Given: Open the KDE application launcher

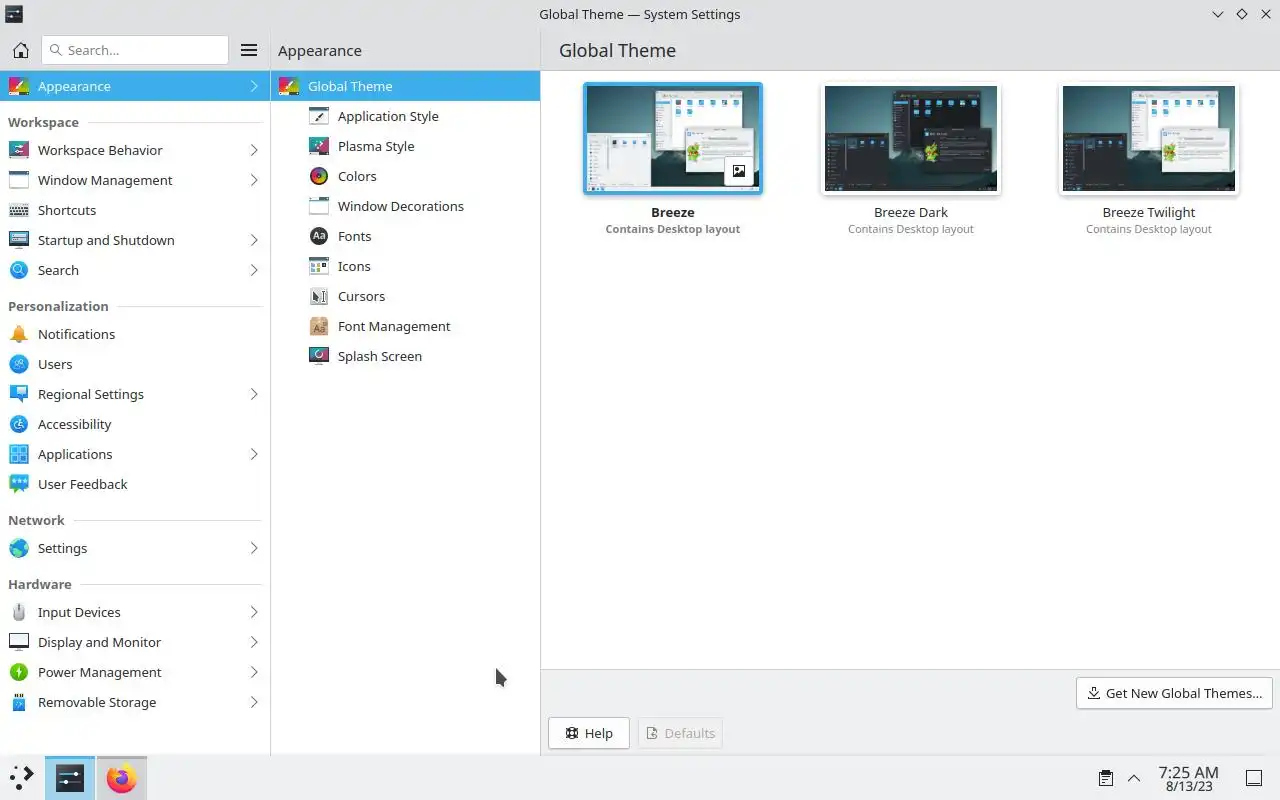Looking at the screenshot, I should tap(21, 778).
